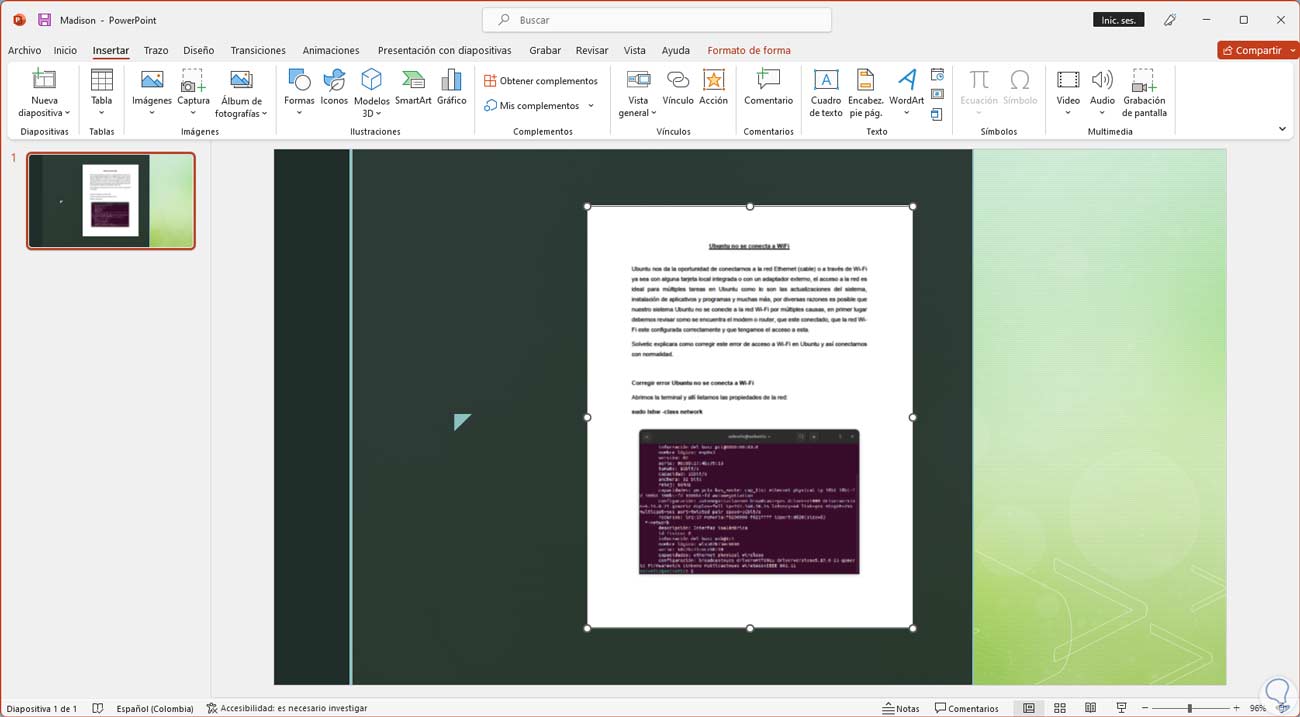Zoom in with the plus button
This screenshot has height=717, width=1300.
[1235, 708]
